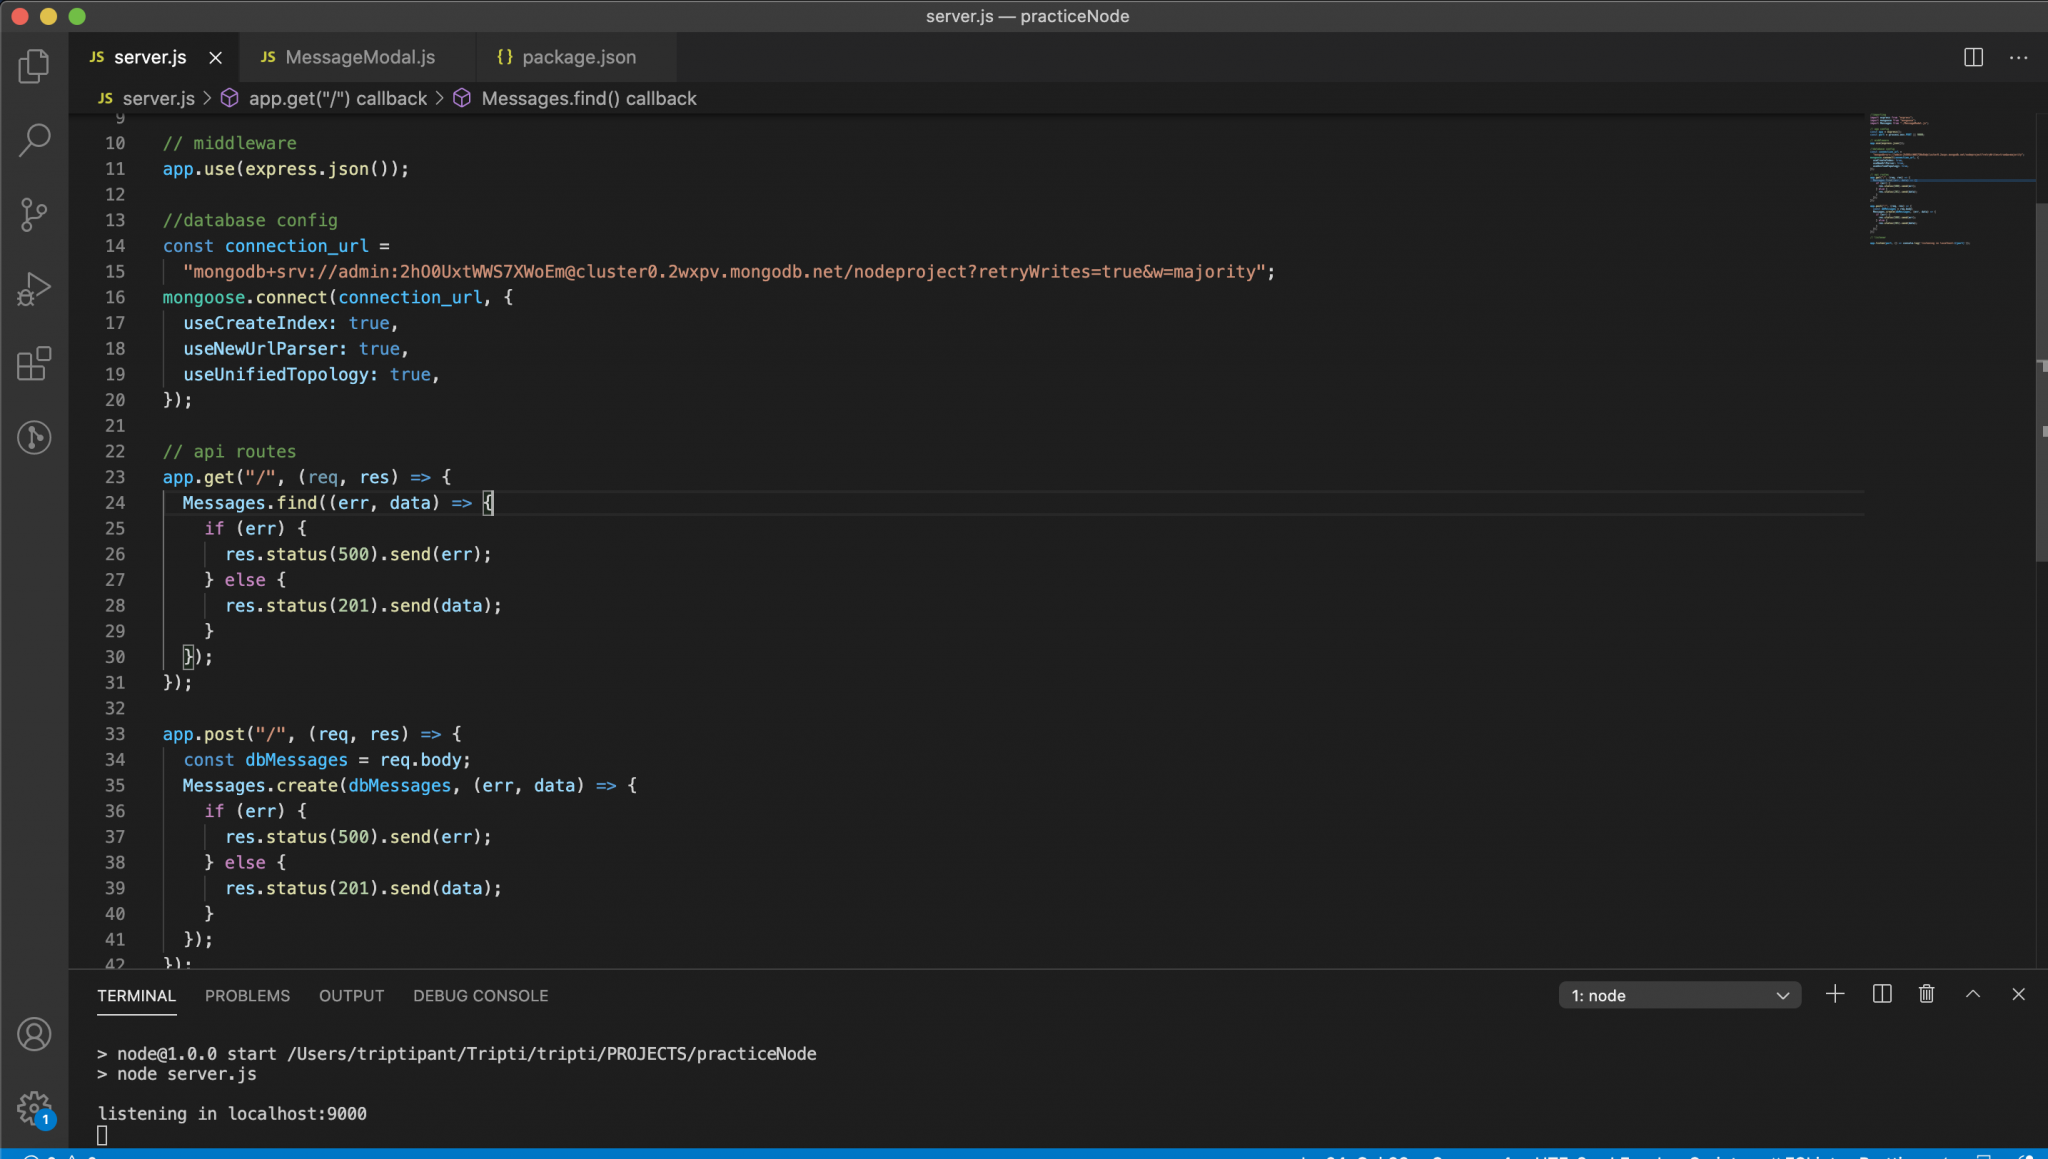
Task: Click server.js in the breadcrumb
Action: [x=147, y=98]
